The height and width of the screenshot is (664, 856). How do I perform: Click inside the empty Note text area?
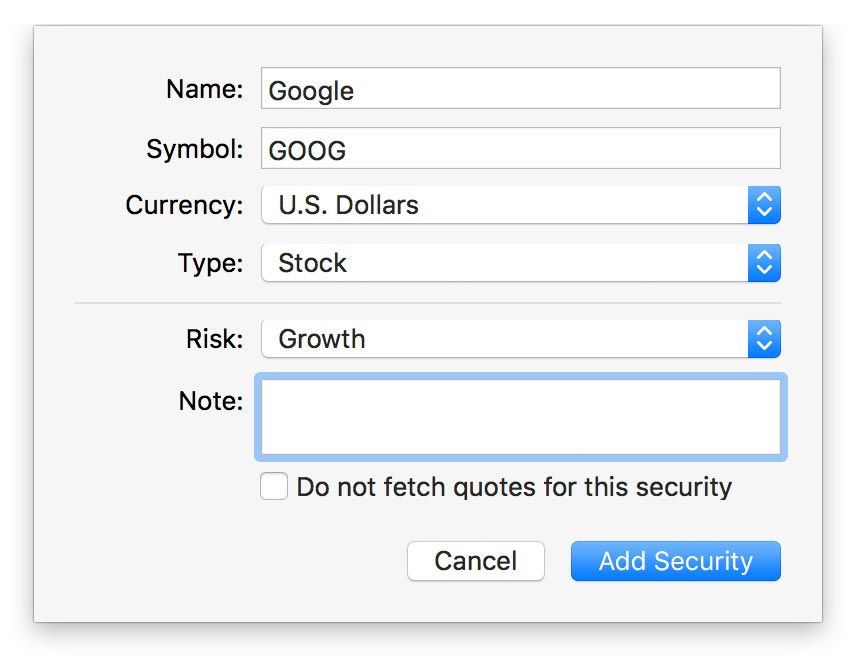pyautogui.click(x=520, y=417)
